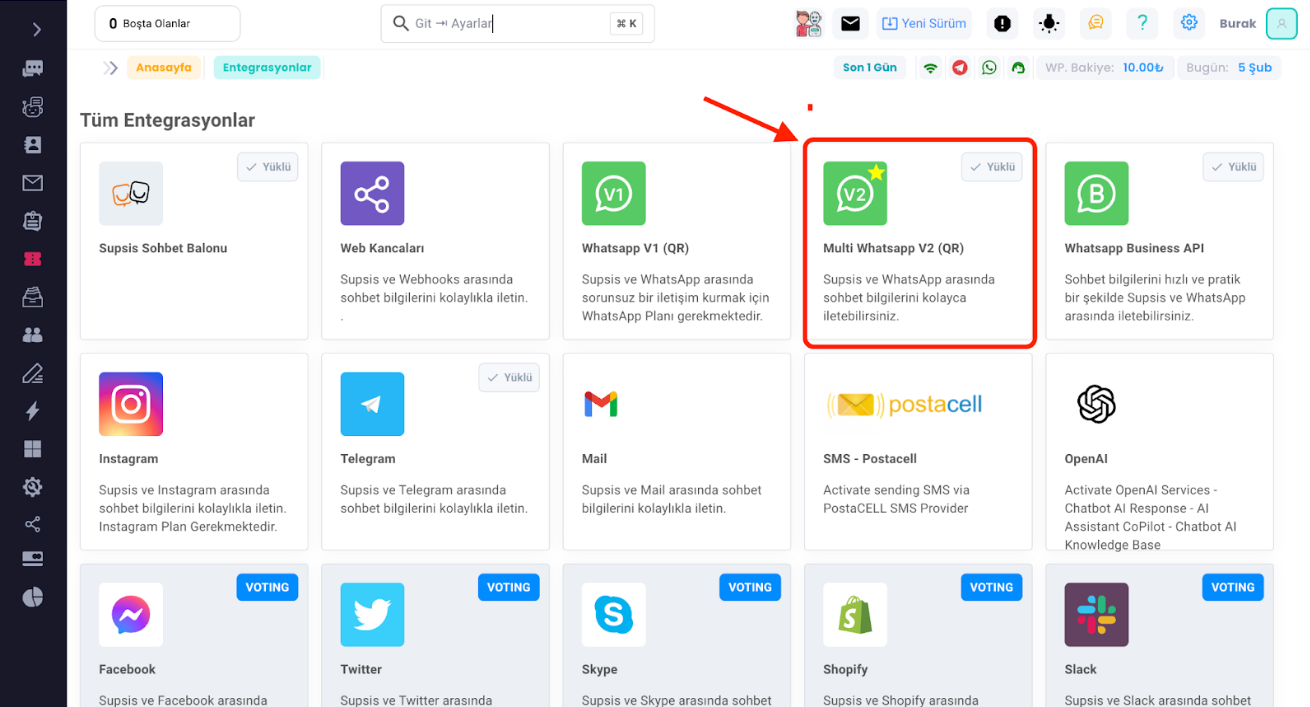Click the Web Kancaları webhook icon
This screenshot has height=707, width=1310.
[372, 194]
